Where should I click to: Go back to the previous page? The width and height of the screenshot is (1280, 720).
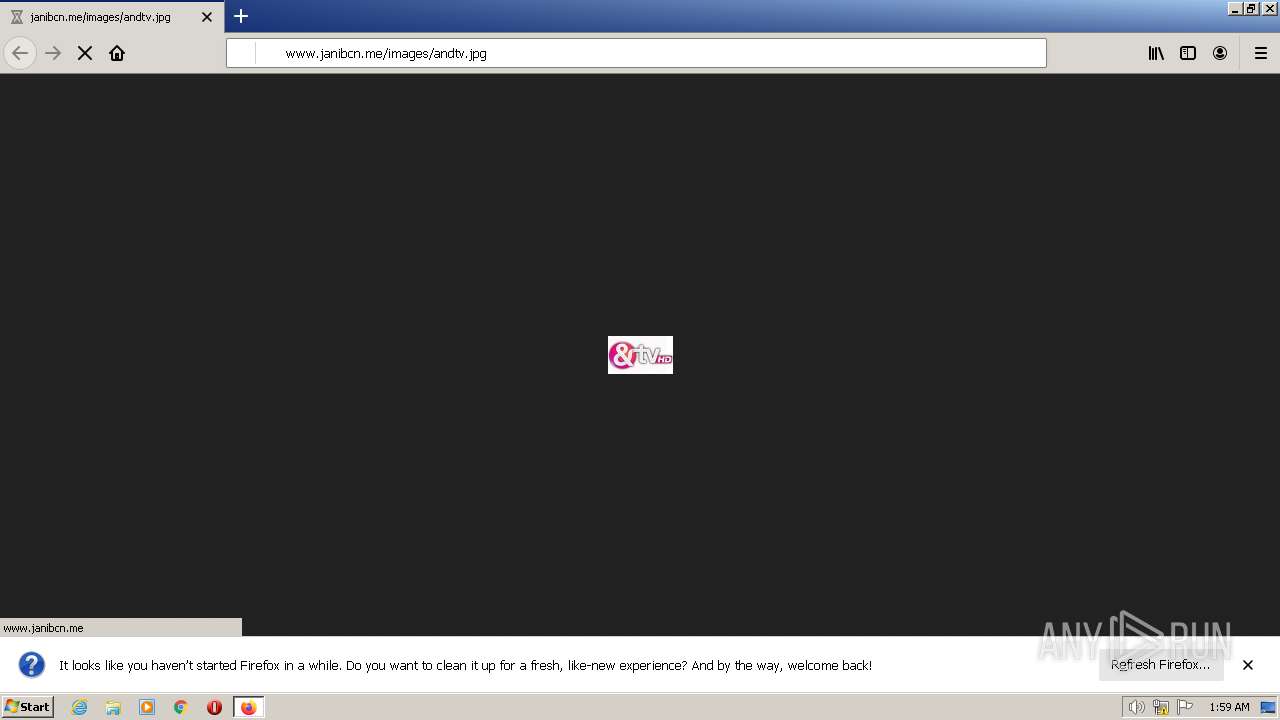(20, 53)
